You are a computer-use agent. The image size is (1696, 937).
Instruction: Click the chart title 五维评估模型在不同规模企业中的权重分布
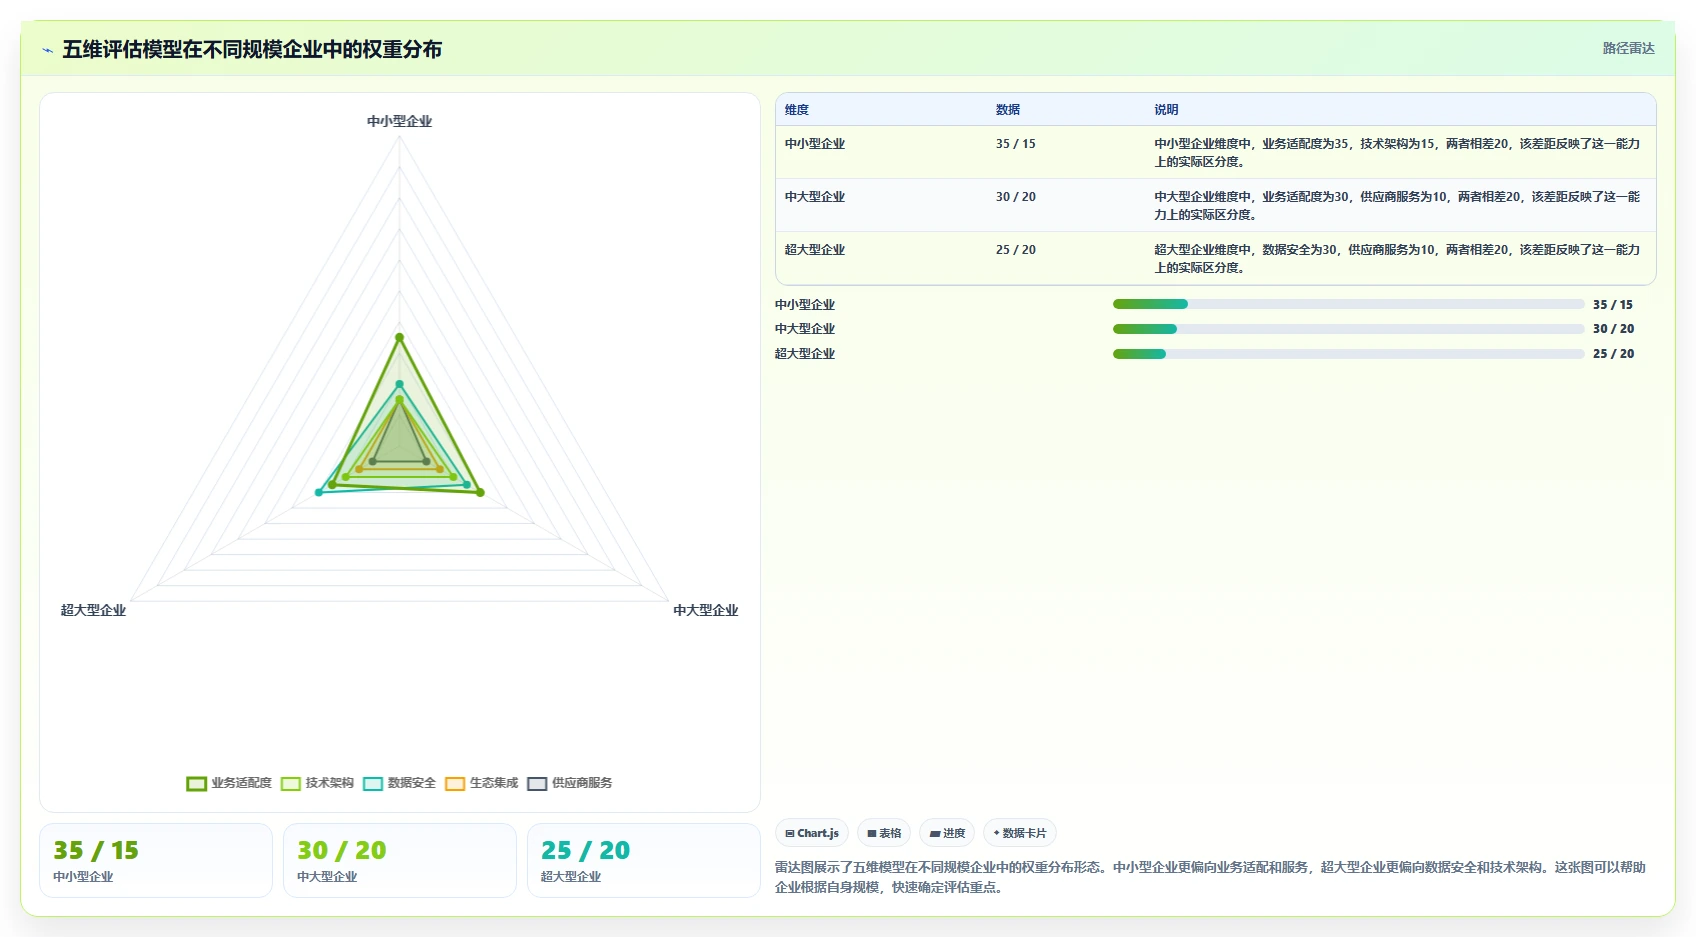pos(252,50)
